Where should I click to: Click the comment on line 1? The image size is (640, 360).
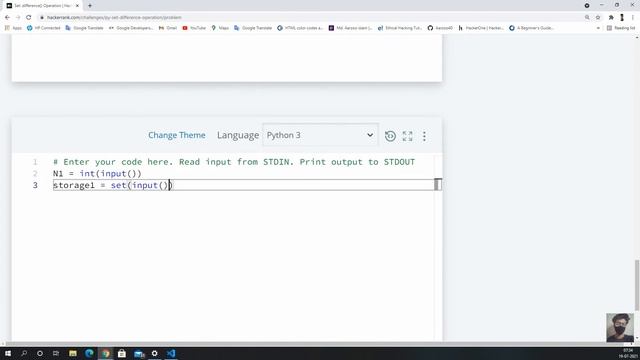(x=234, y=162)
